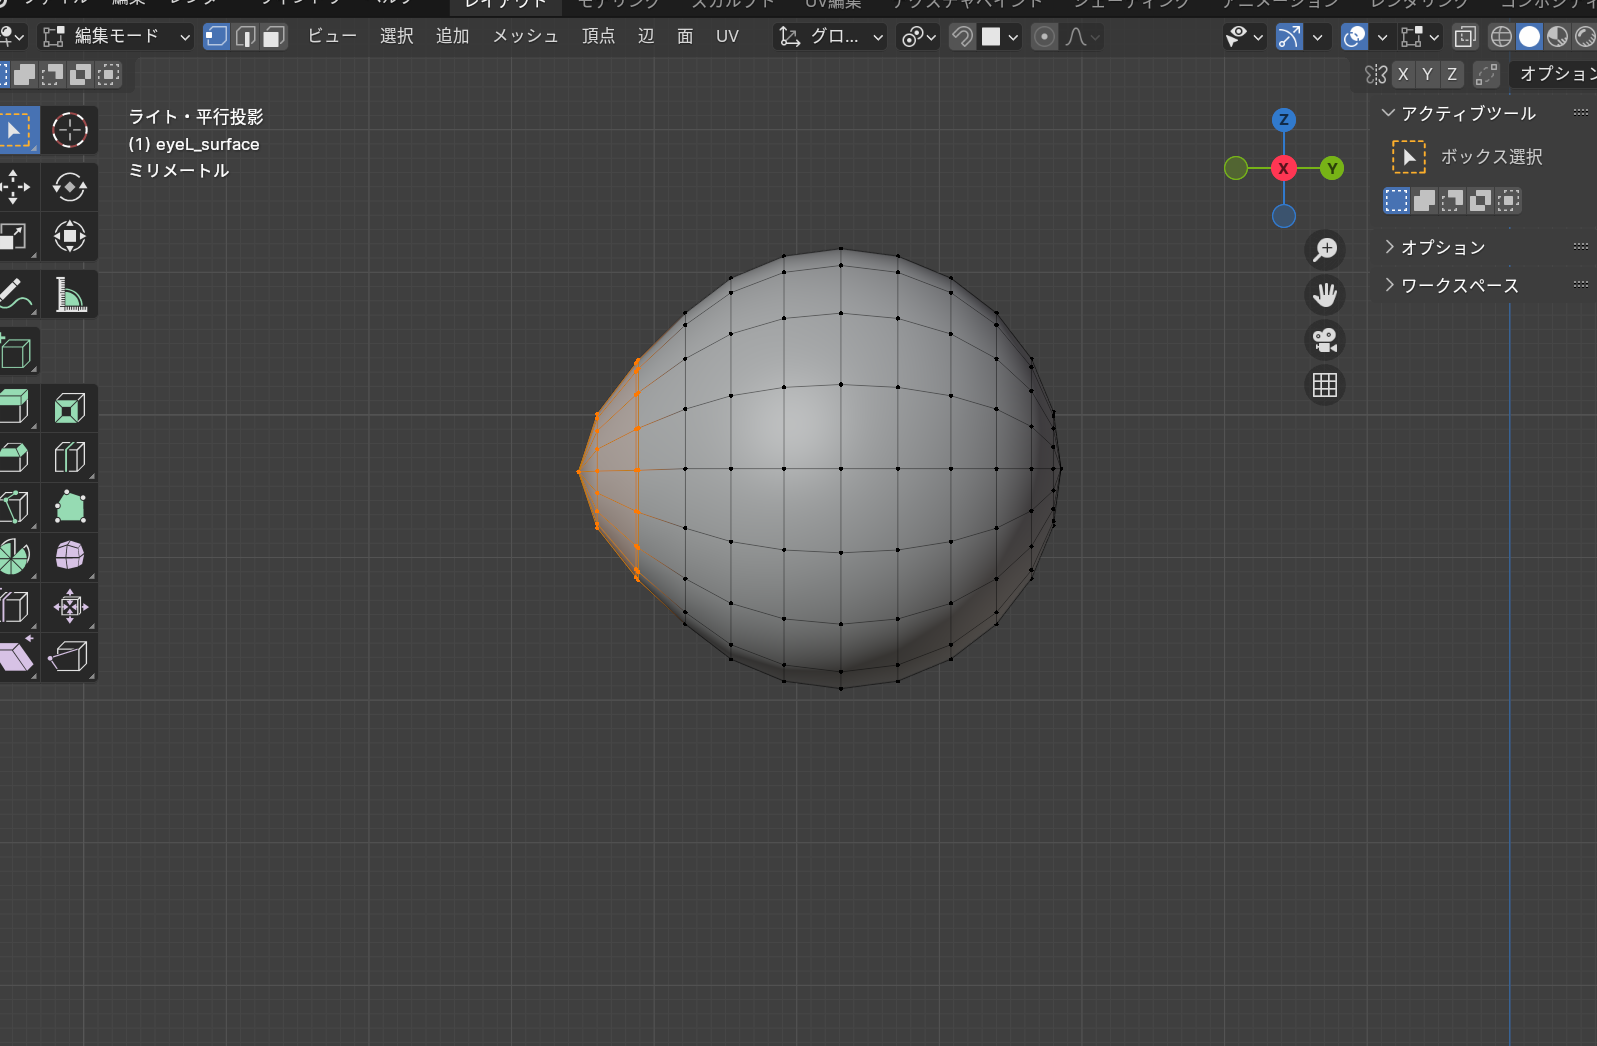Select the Inset Faces tool
This screenshot has height=1046, width=1597.
click(69, 408)
